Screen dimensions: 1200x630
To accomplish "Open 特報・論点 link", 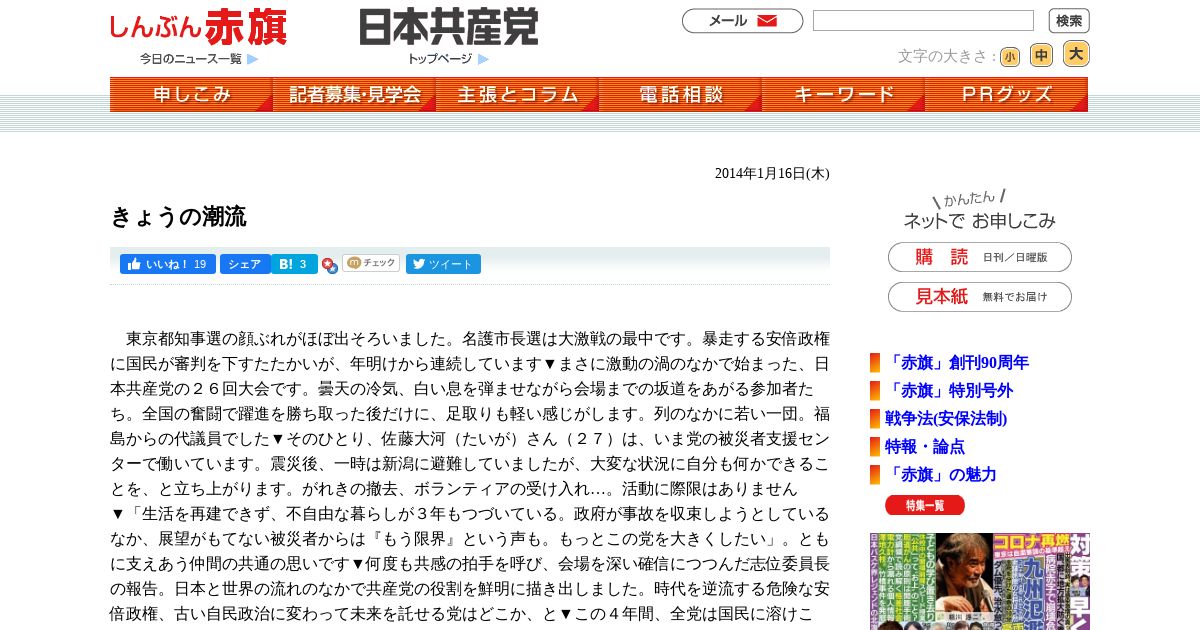I will [925, 447].
